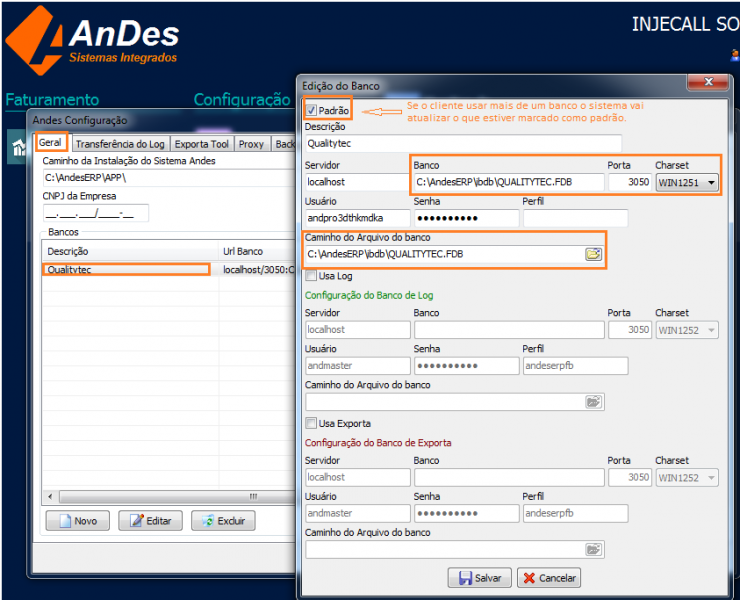Image resolution: width=740 pixels, height=600 pixels.
Task: Click the CNPJ da Empresa field
Action: point(96,213)
